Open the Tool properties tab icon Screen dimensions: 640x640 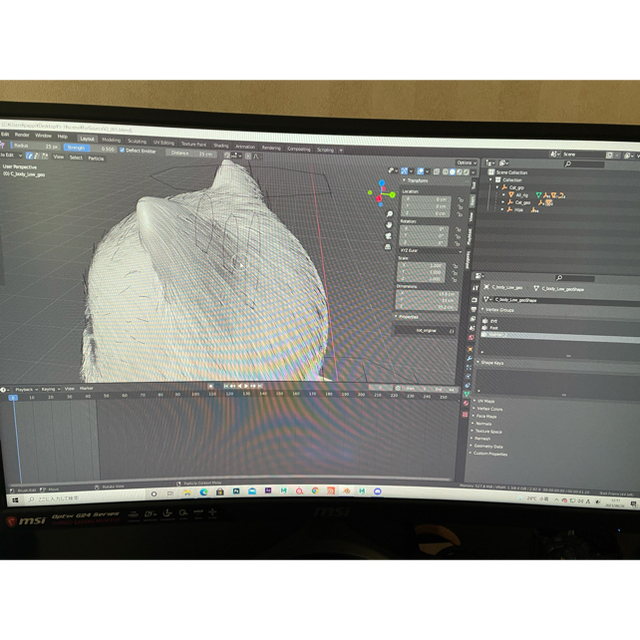476,288
